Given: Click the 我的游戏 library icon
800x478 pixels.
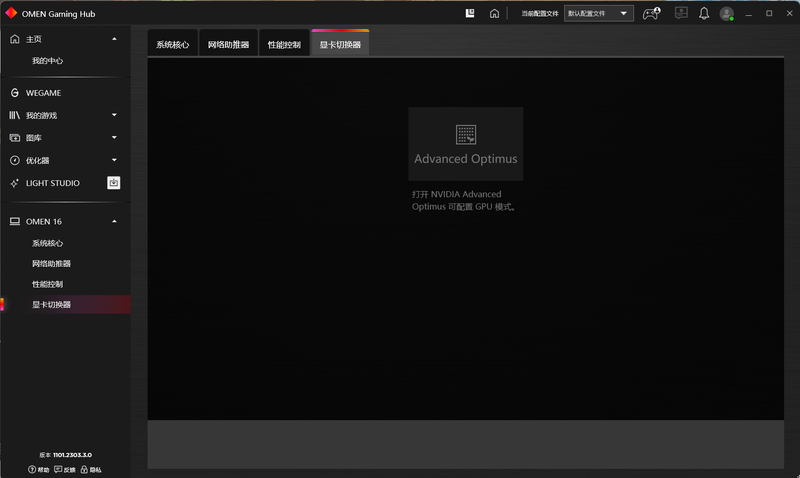Looking at the screenshot, I should [15, 115].
